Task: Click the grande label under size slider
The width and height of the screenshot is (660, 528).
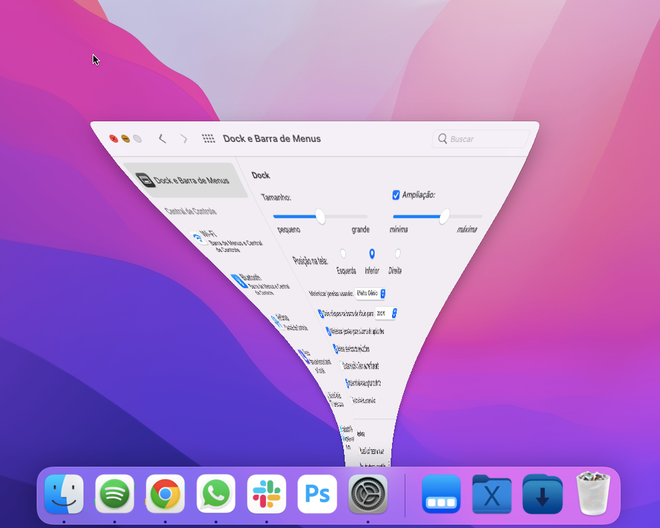Action: click(361, 229)
